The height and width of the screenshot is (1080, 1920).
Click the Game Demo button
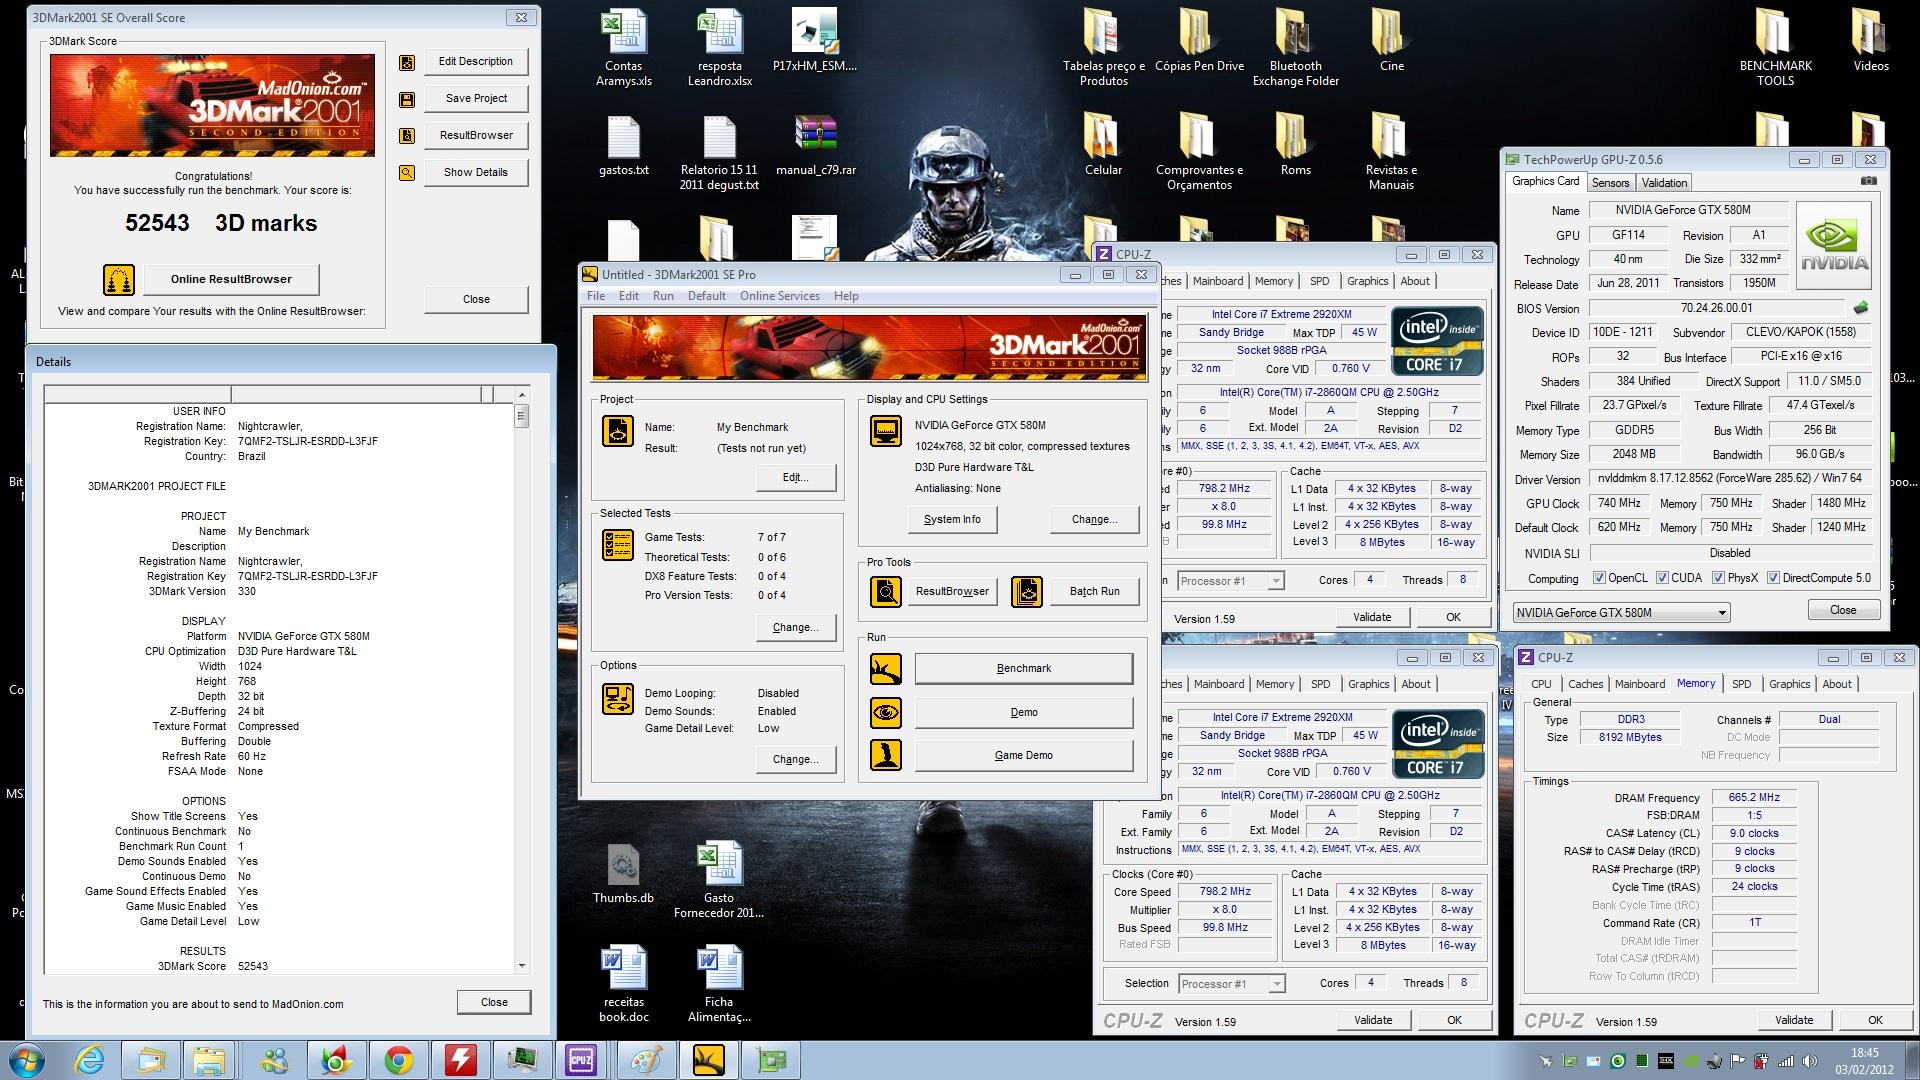(1024, 756)
